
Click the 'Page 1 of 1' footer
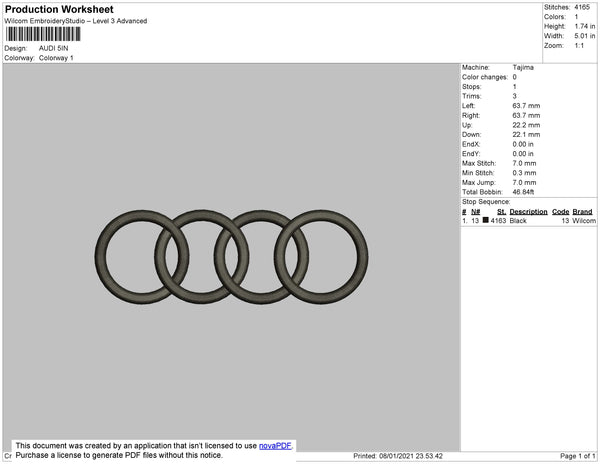pyautogui.click(x=578, y=456)
